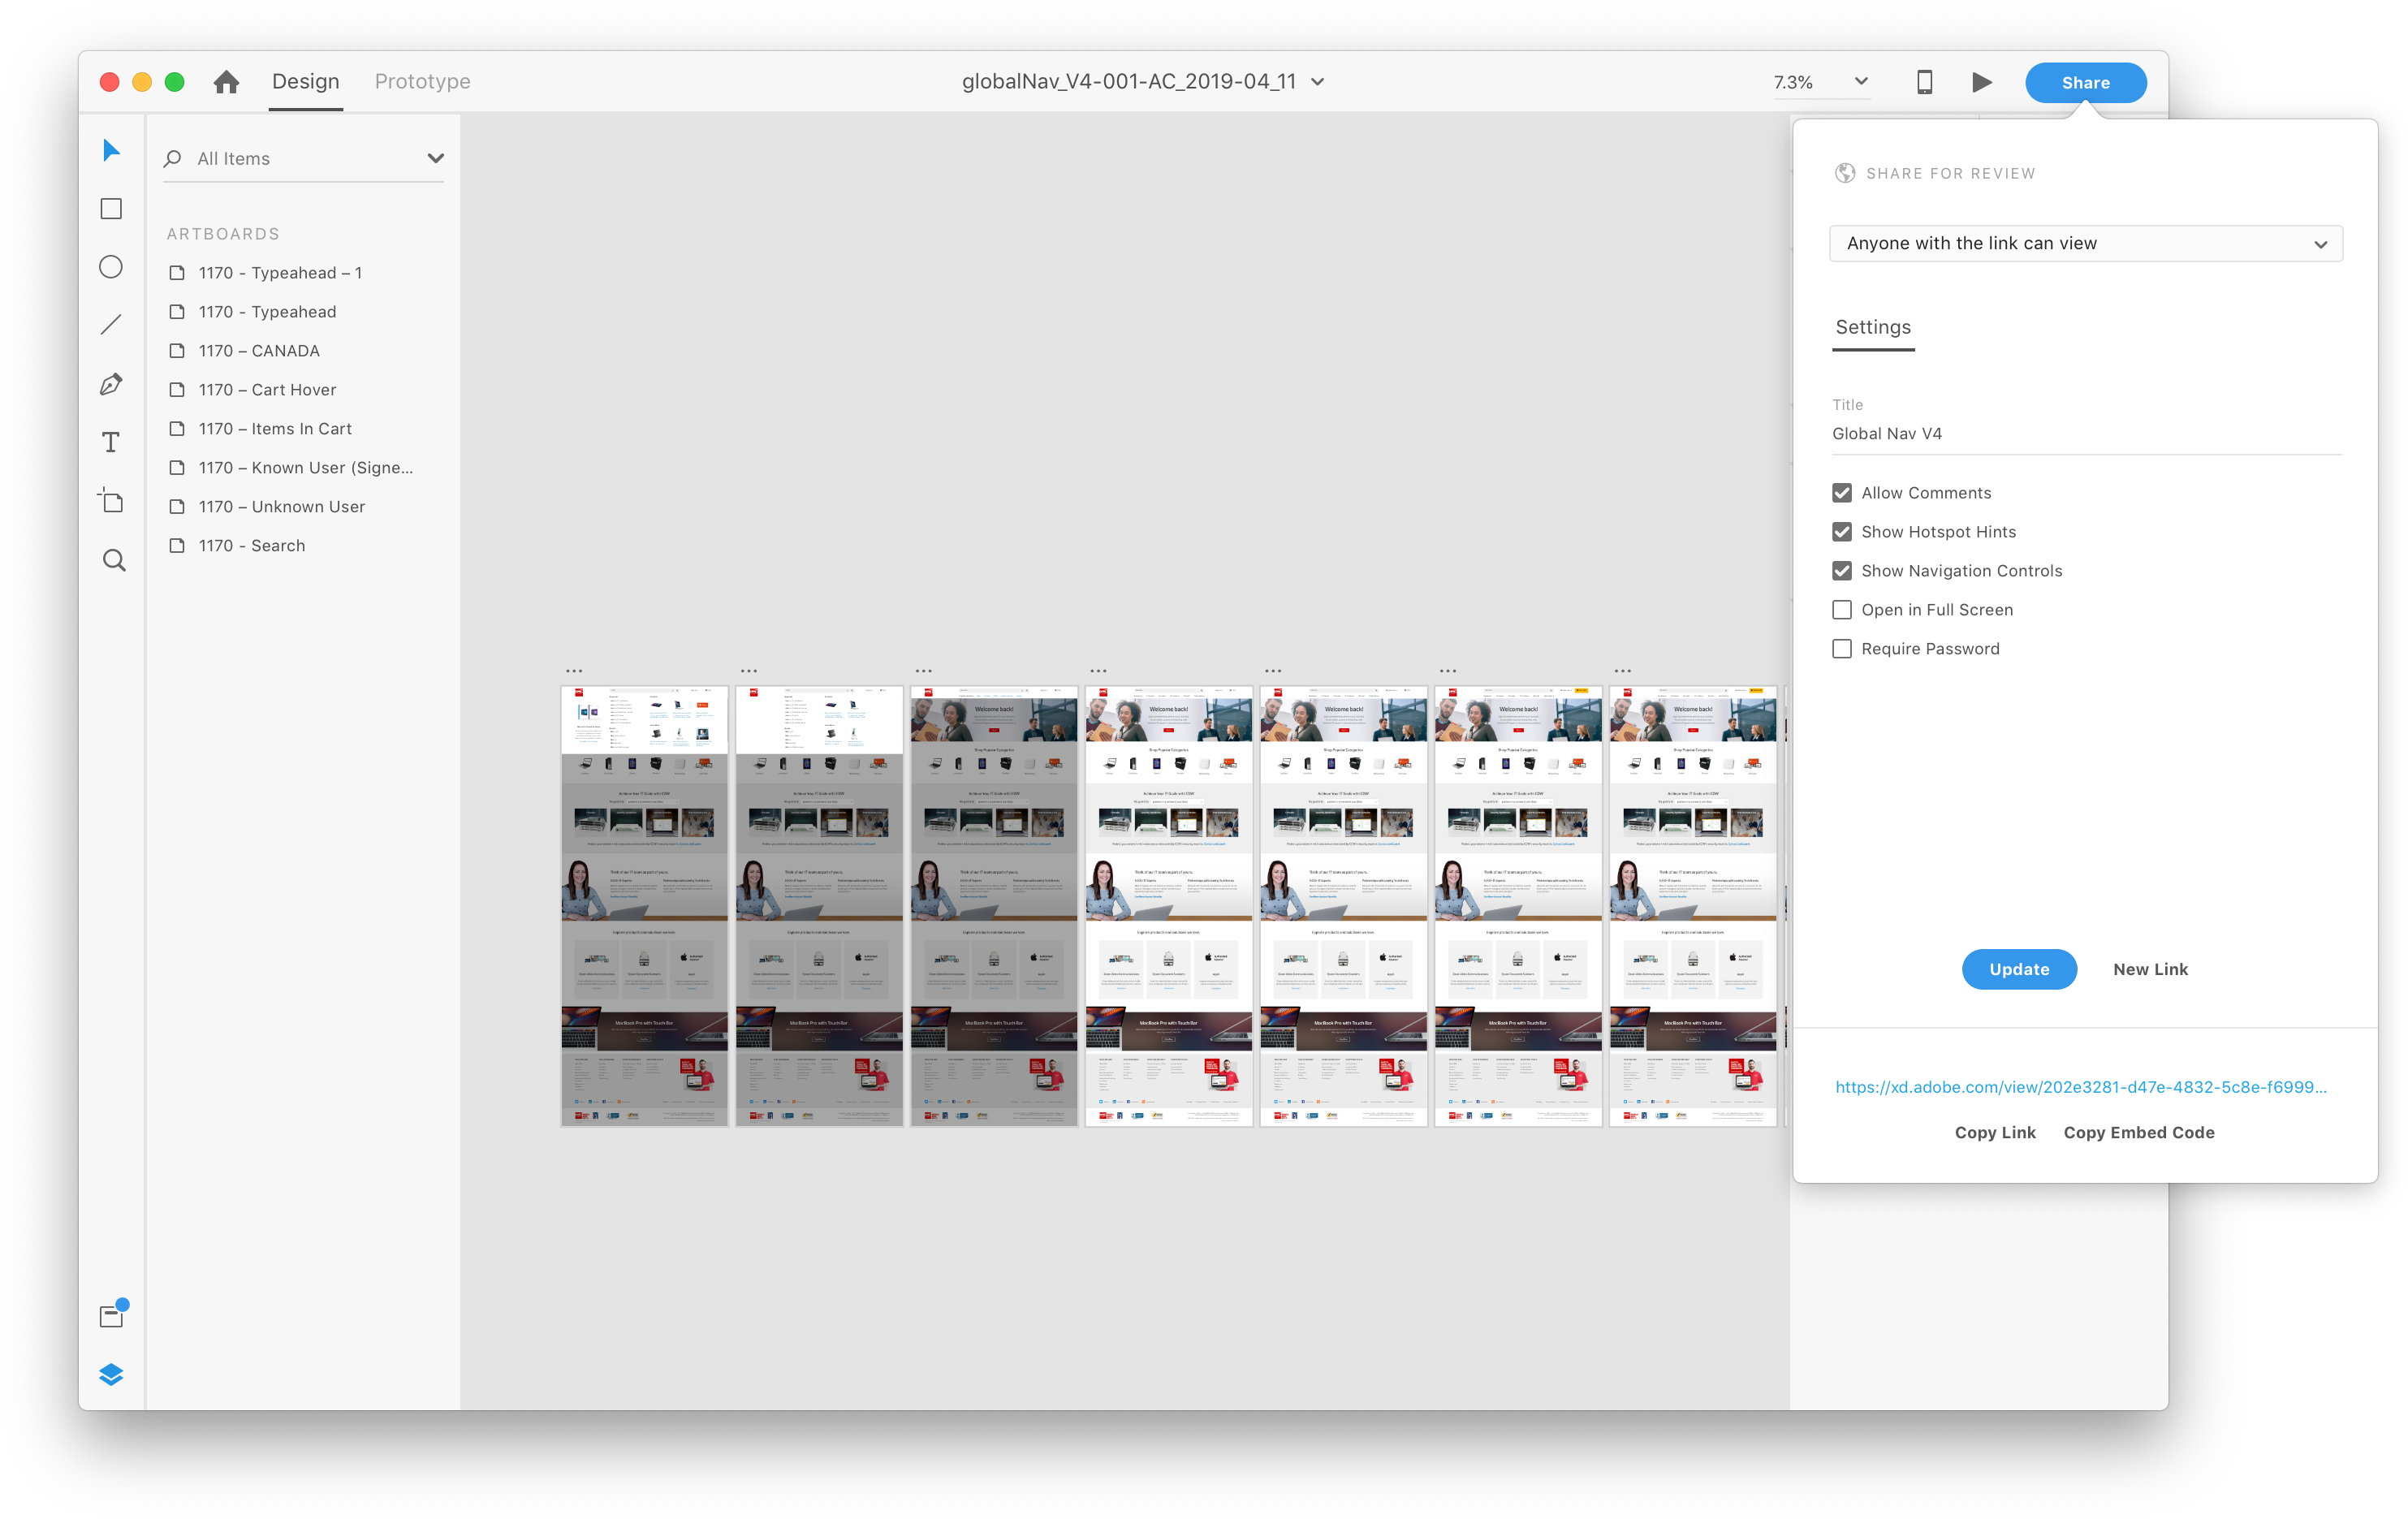The width and height of the screenshot is (2408, 1519).
Task: Click artboard icon beside 1170 – Cart Hover
Action: pyautogui.click(x=177, y=390)
